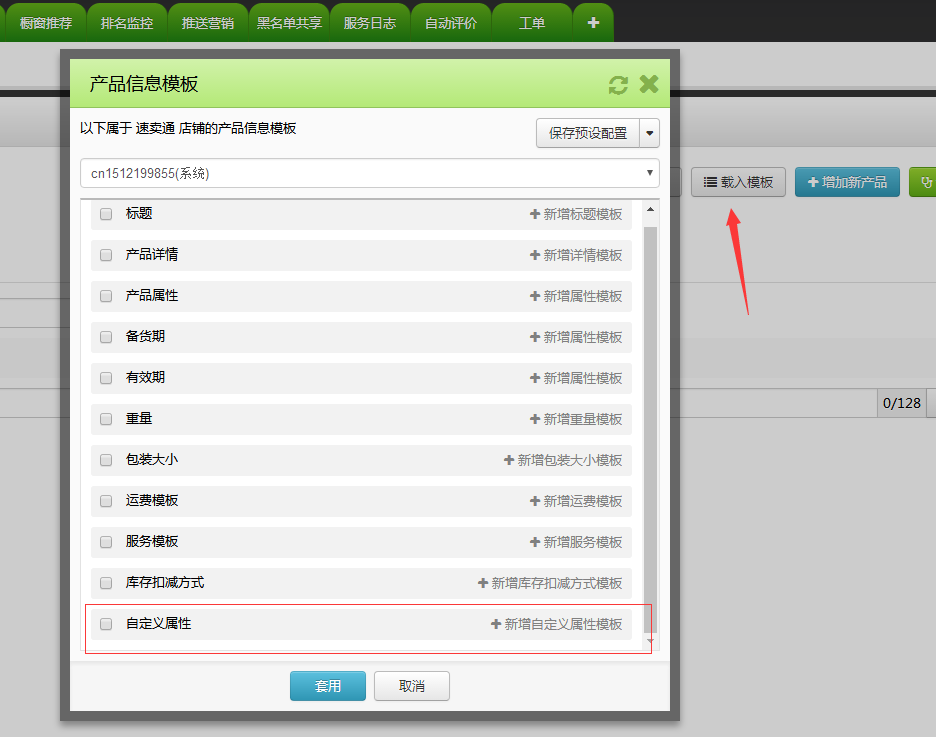Switch to 推送营销 tab
The height and width of the screenshot is (737, 936).
click(208, 23)
